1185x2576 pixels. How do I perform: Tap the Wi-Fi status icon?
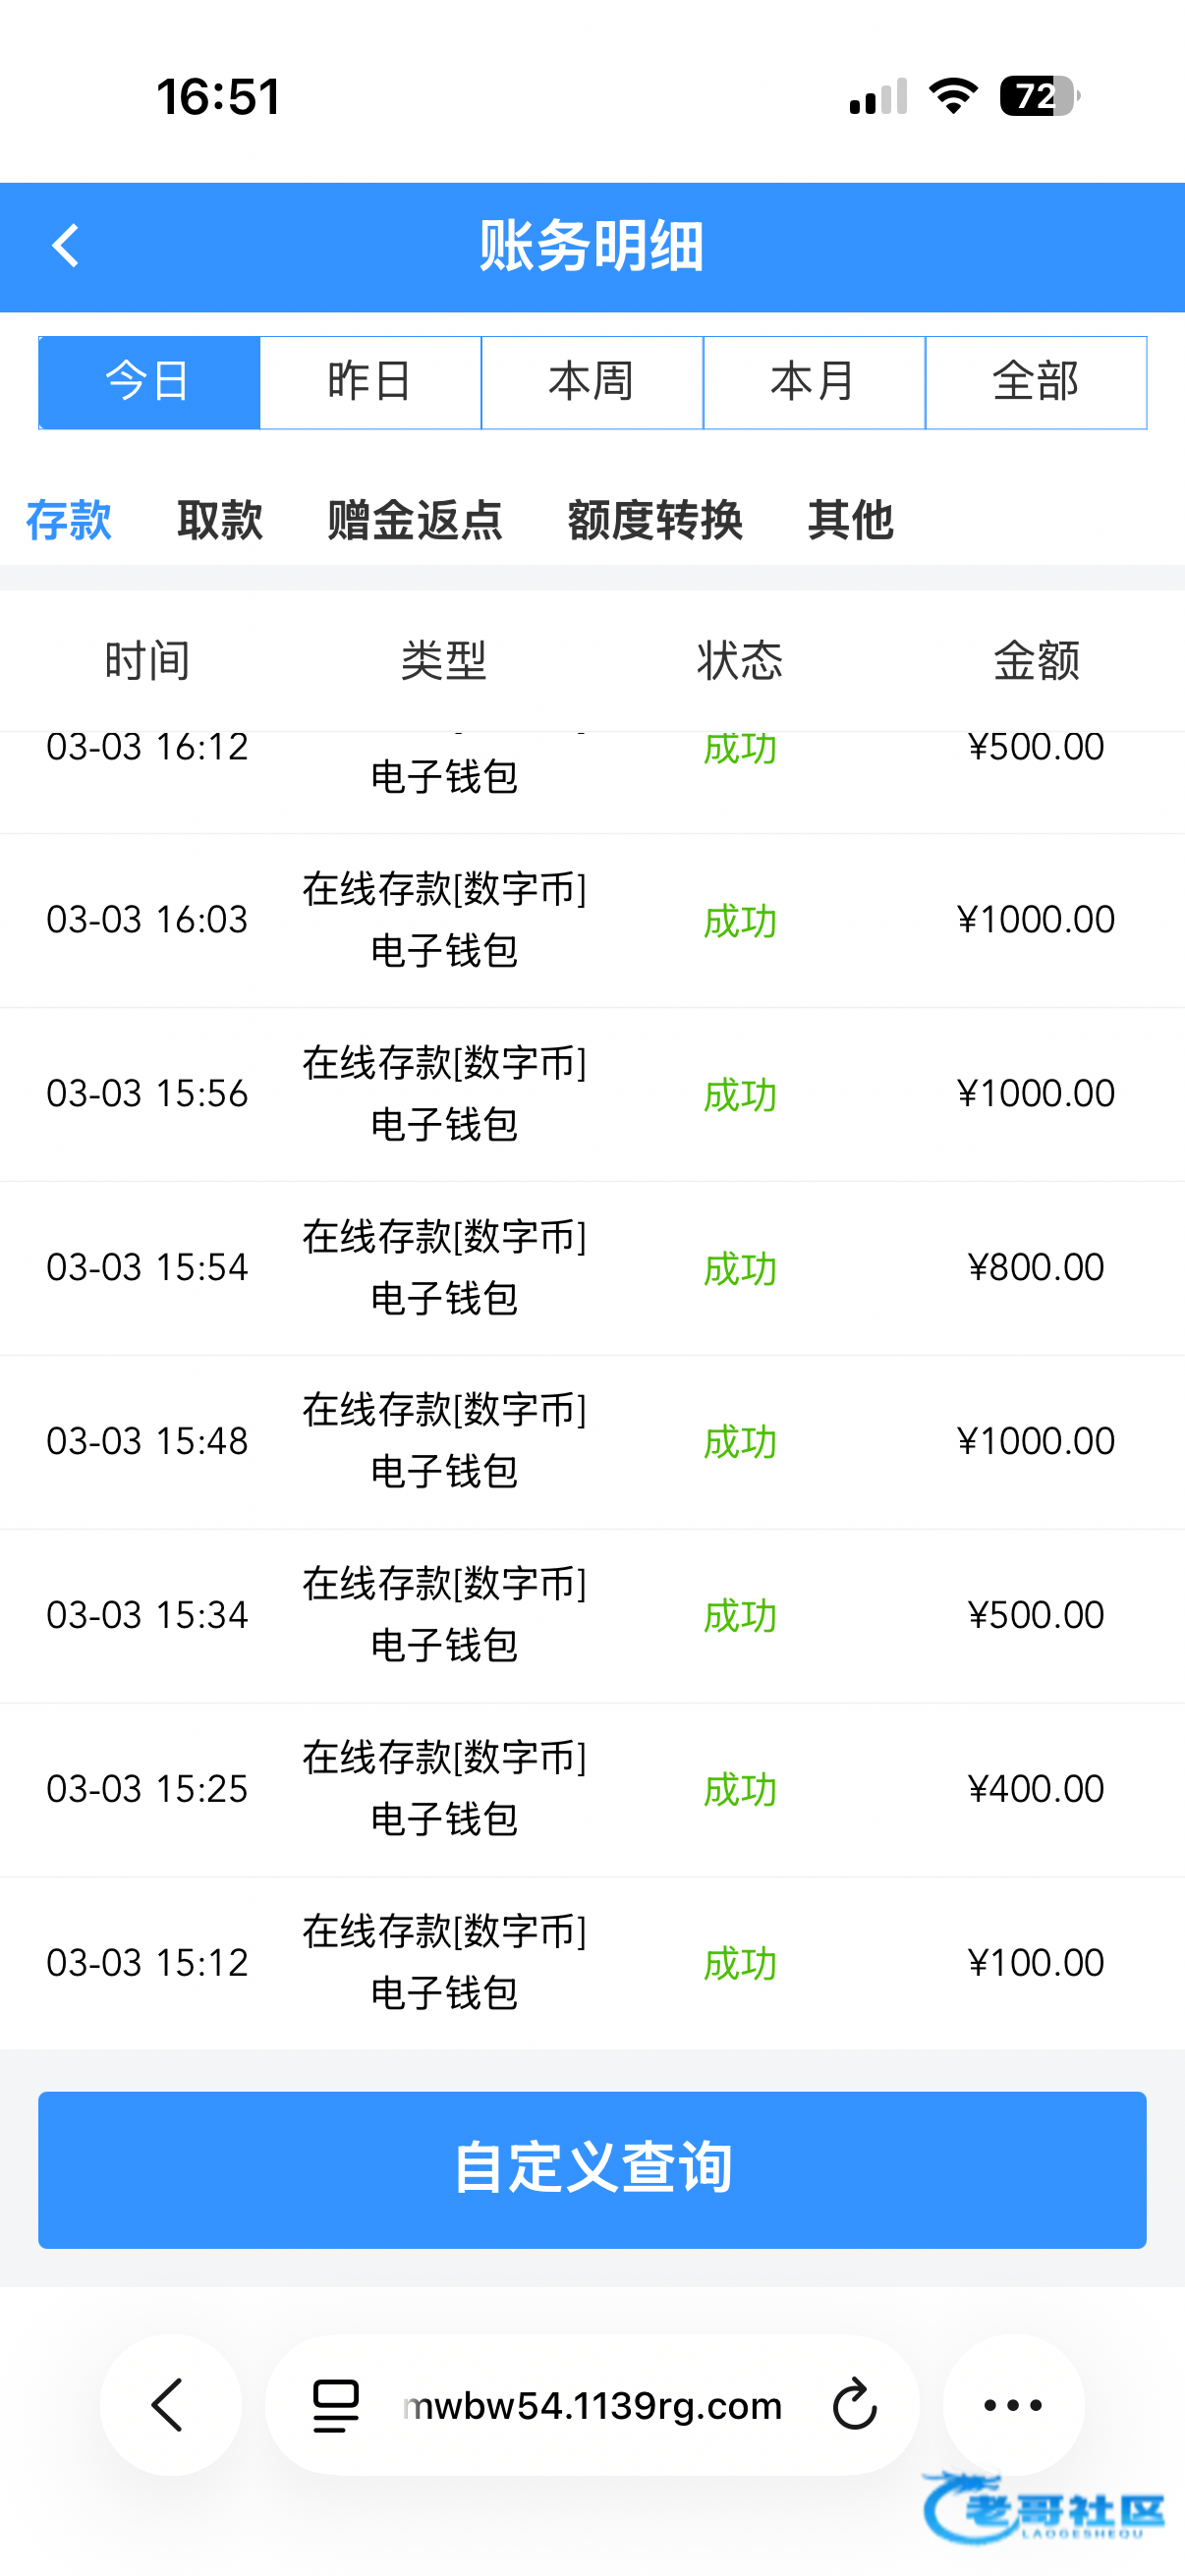pos(953,96)
